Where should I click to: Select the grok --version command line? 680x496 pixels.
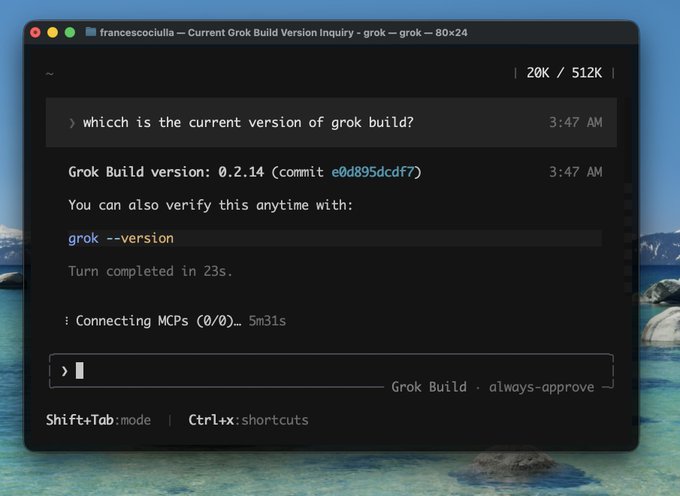[x=335, y=238]
